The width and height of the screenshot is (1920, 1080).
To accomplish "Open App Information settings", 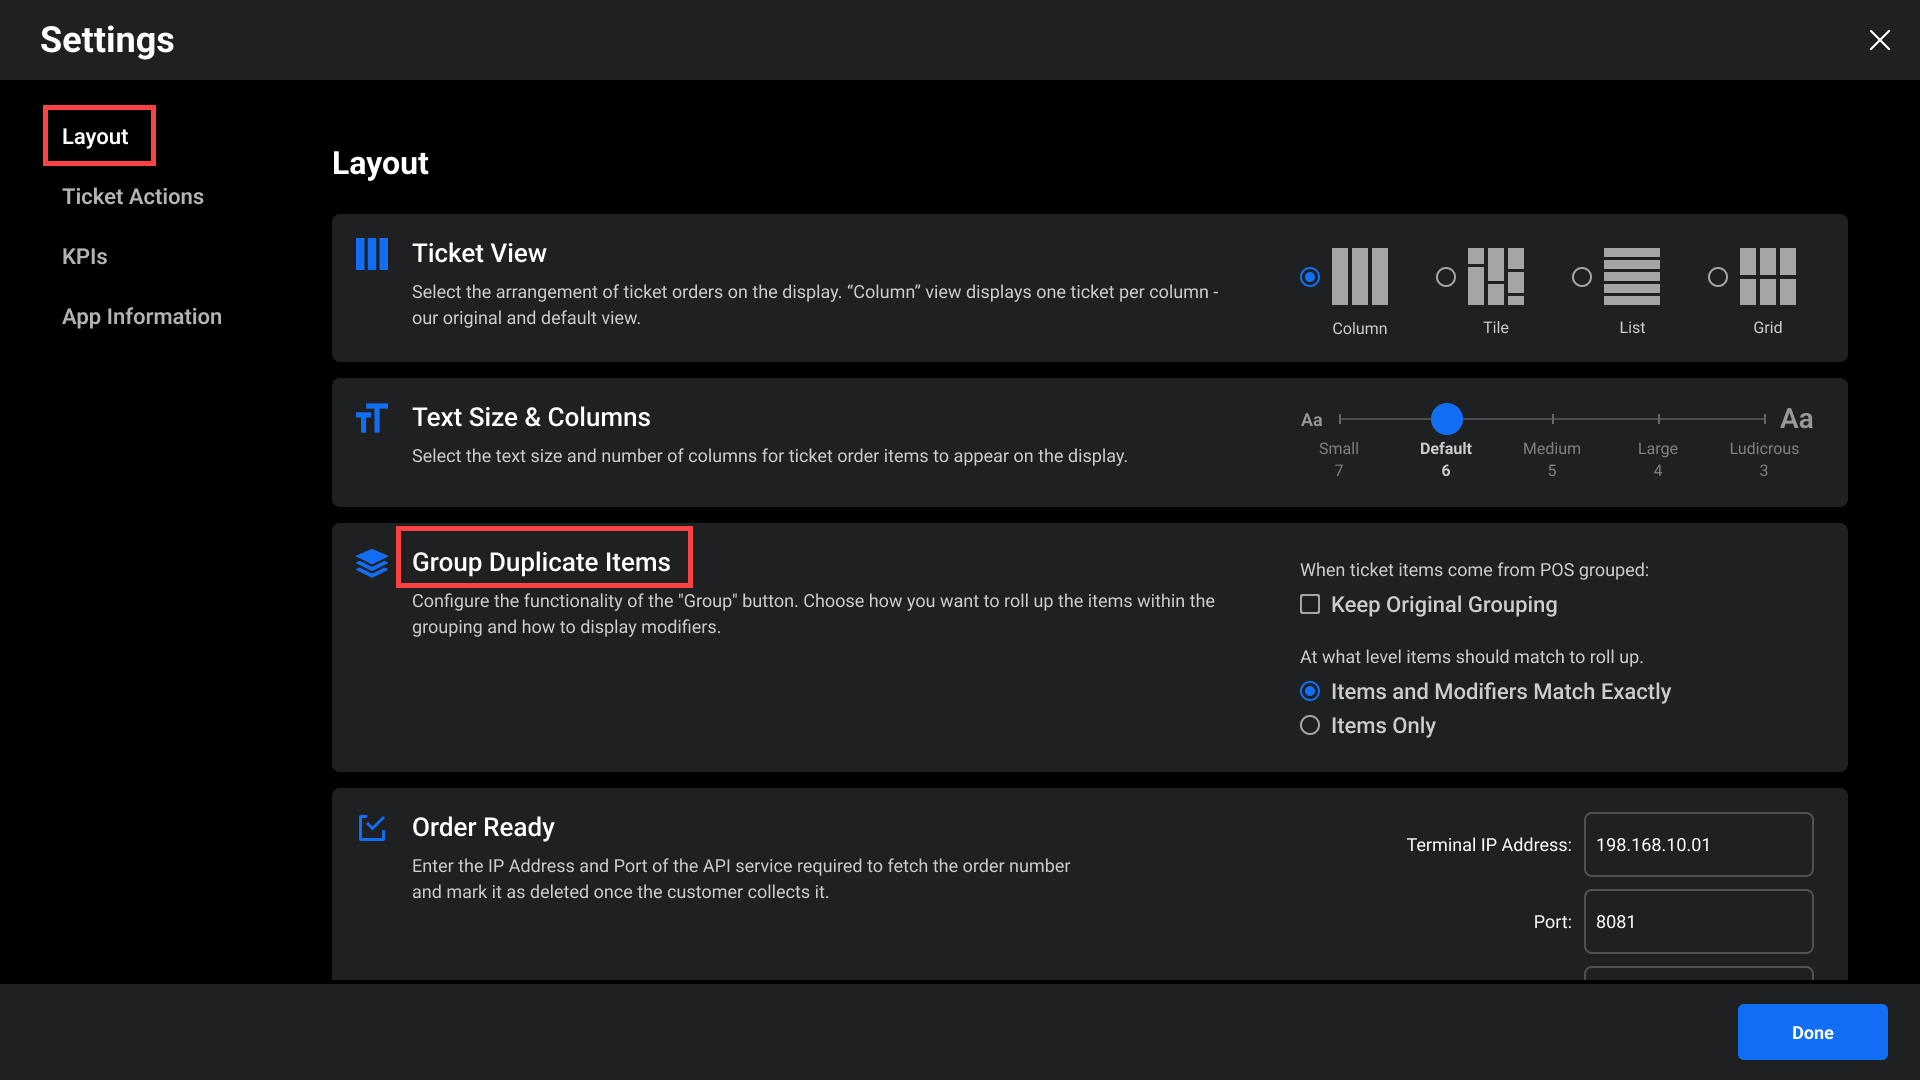I will (x=142, y=316).
